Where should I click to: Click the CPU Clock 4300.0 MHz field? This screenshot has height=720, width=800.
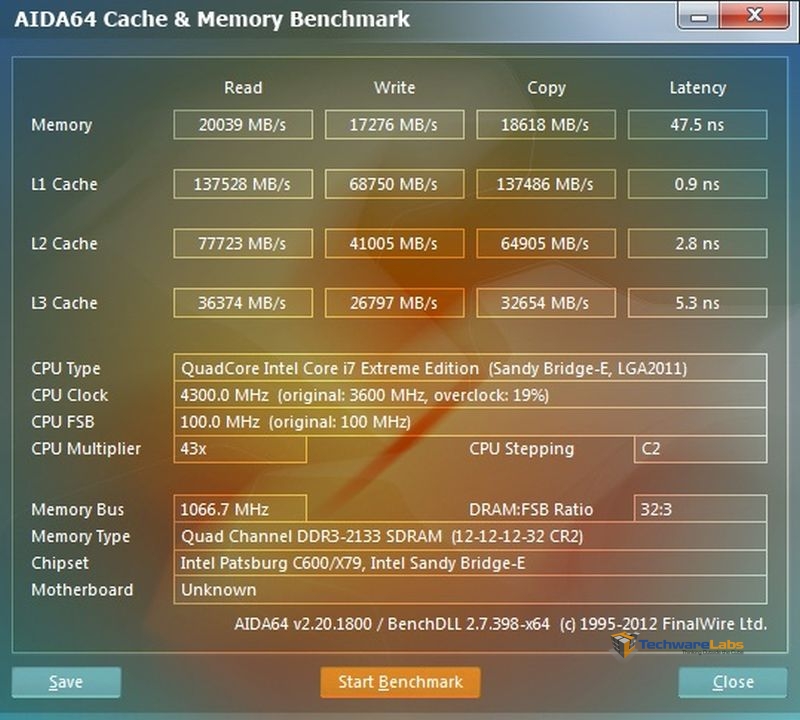click(470, 394)
